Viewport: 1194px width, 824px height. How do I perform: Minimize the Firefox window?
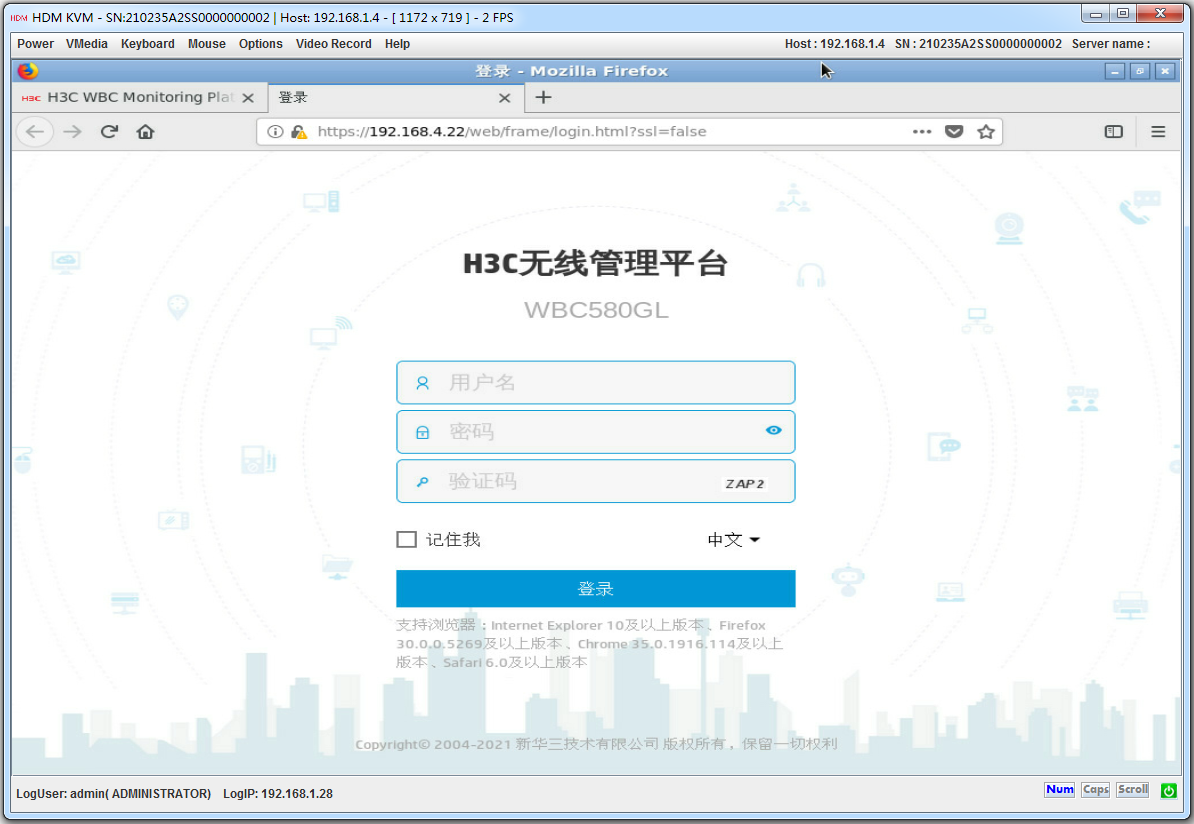pyautogui.click(x=1115, y=72)
